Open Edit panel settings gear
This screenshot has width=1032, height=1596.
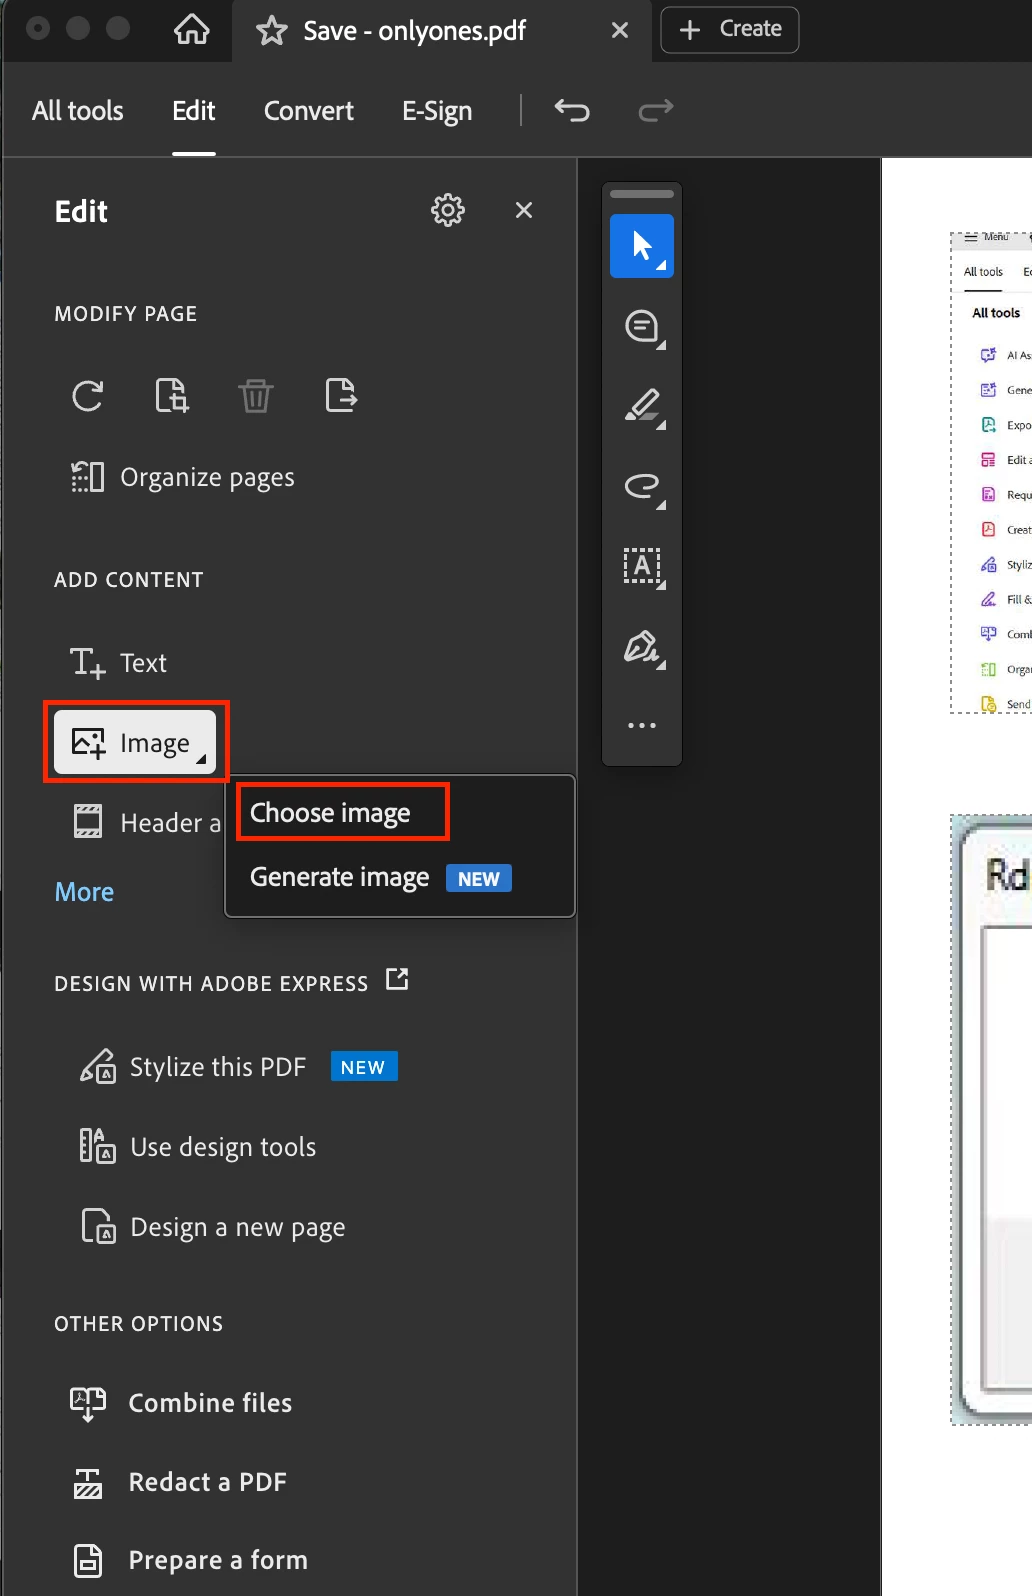click(x=447, y=210)
